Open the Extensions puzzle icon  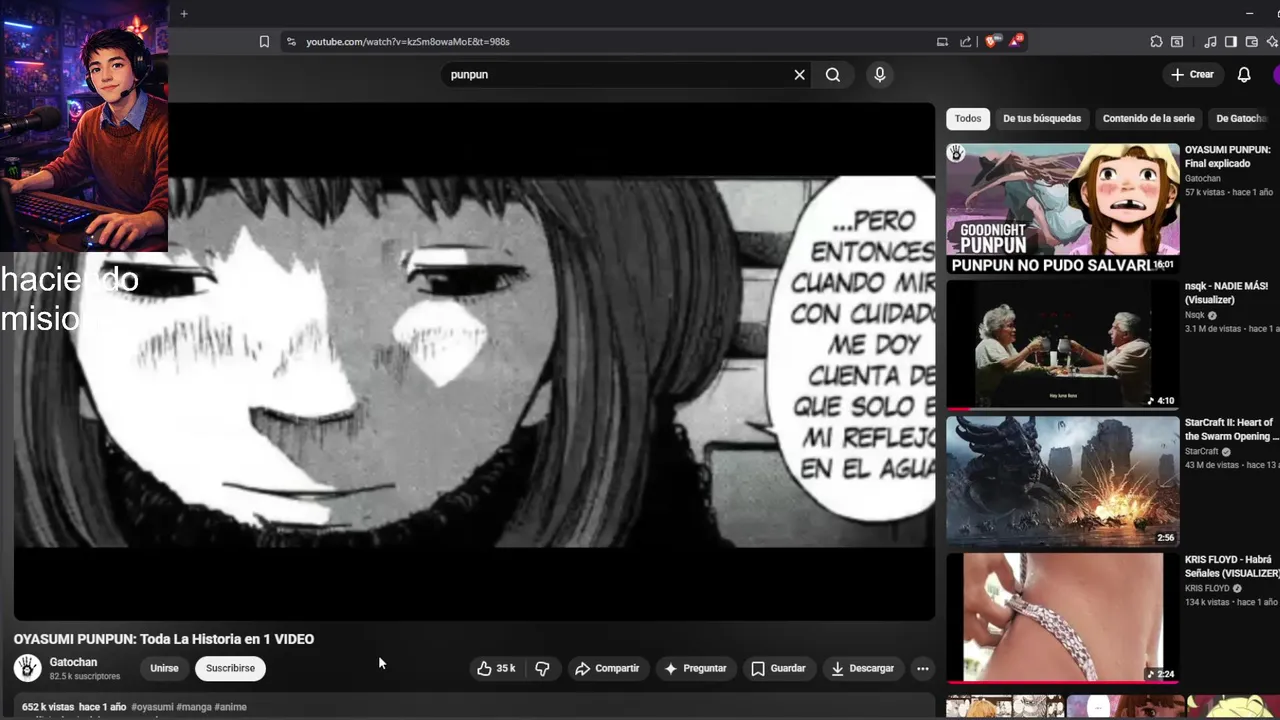1156,42
